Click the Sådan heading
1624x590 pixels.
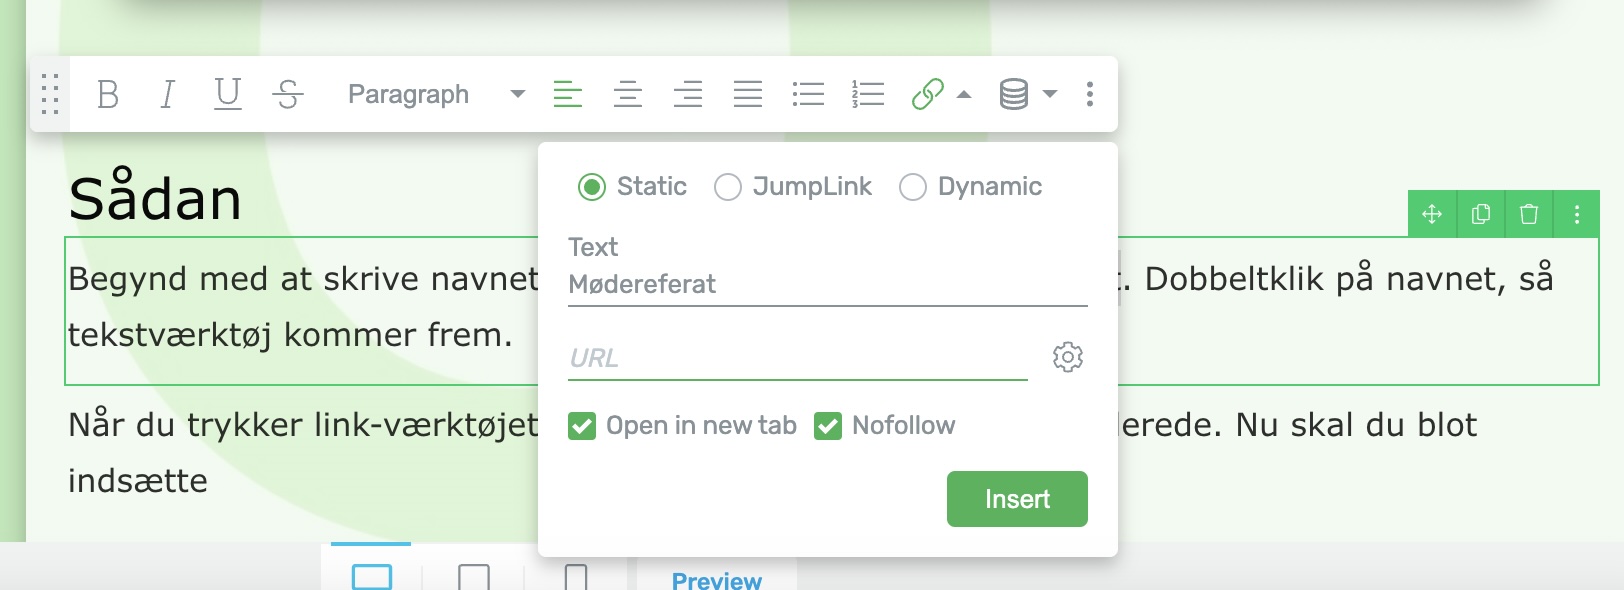tap(155, 197)
